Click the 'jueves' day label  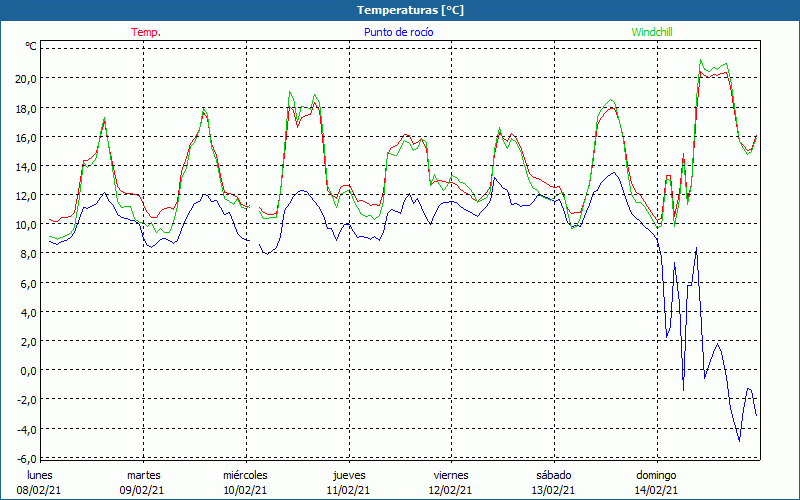[x=349, y=475]
